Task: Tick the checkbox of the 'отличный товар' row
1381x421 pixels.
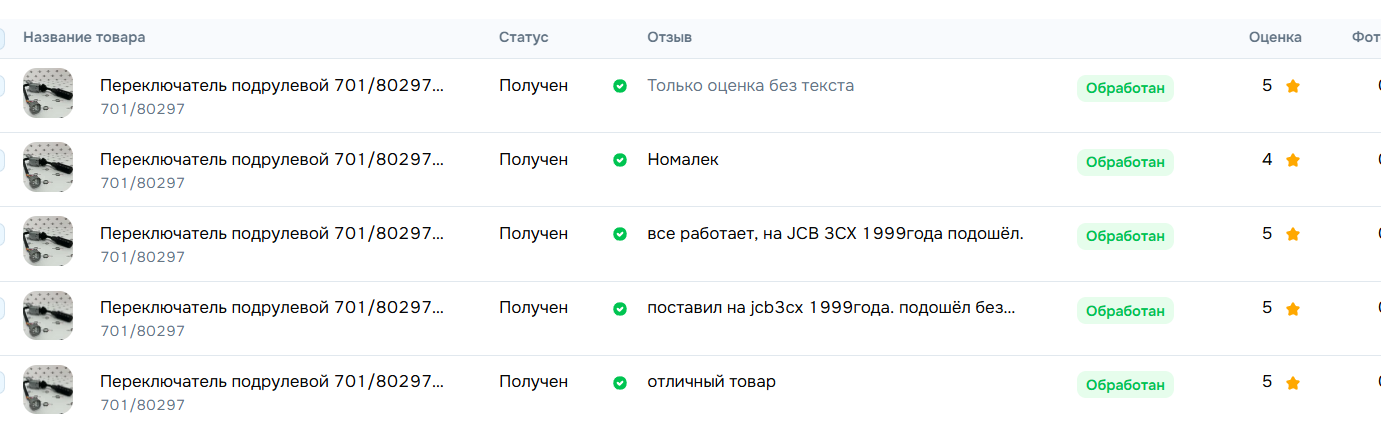Action: [x=1, y=382]
